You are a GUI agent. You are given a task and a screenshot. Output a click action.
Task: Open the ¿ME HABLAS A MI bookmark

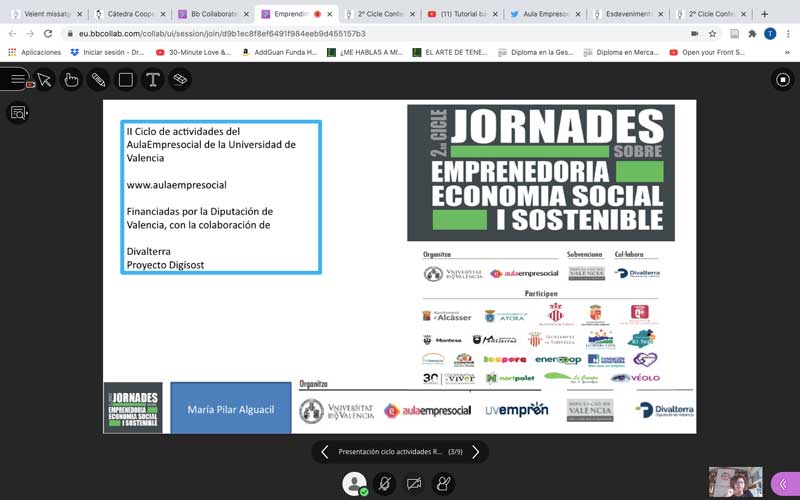pos(365,52)
